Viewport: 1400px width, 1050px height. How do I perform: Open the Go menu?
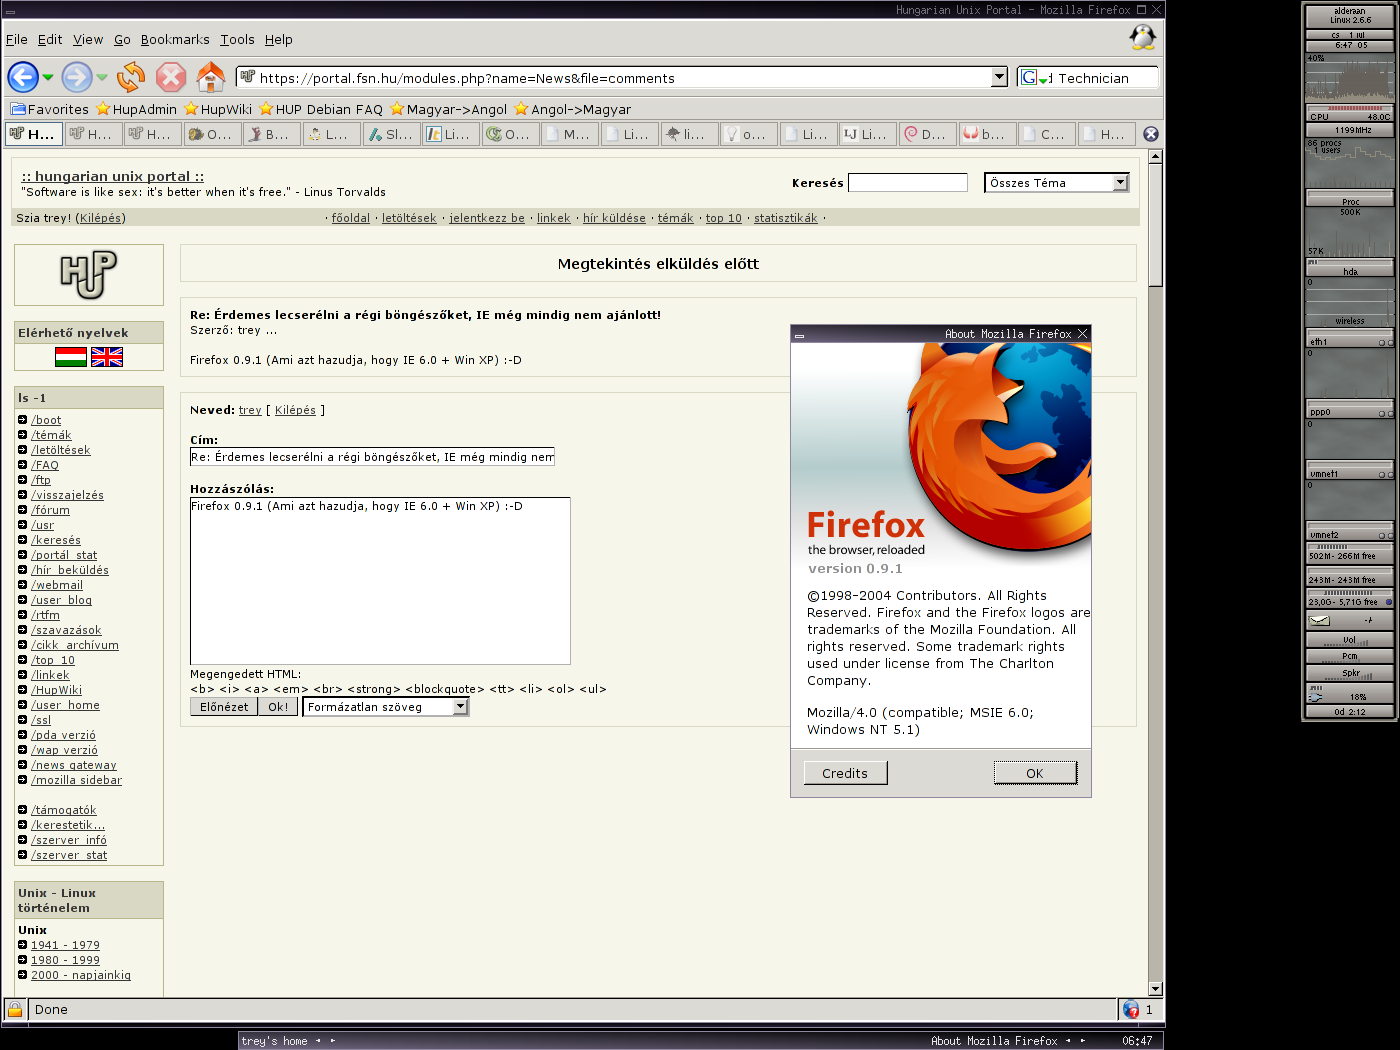tap(122, 39)
